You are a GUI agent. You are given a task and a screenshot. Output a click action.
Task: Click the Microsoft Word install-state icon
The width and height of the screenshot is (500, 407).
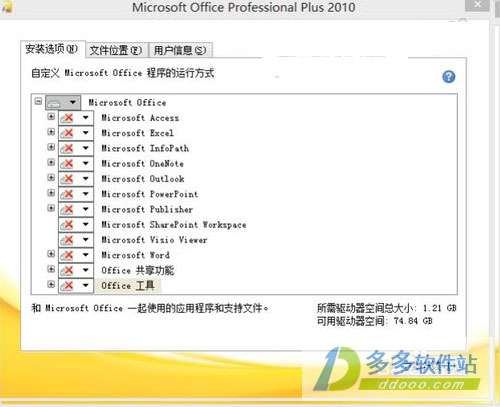point(67,255)
